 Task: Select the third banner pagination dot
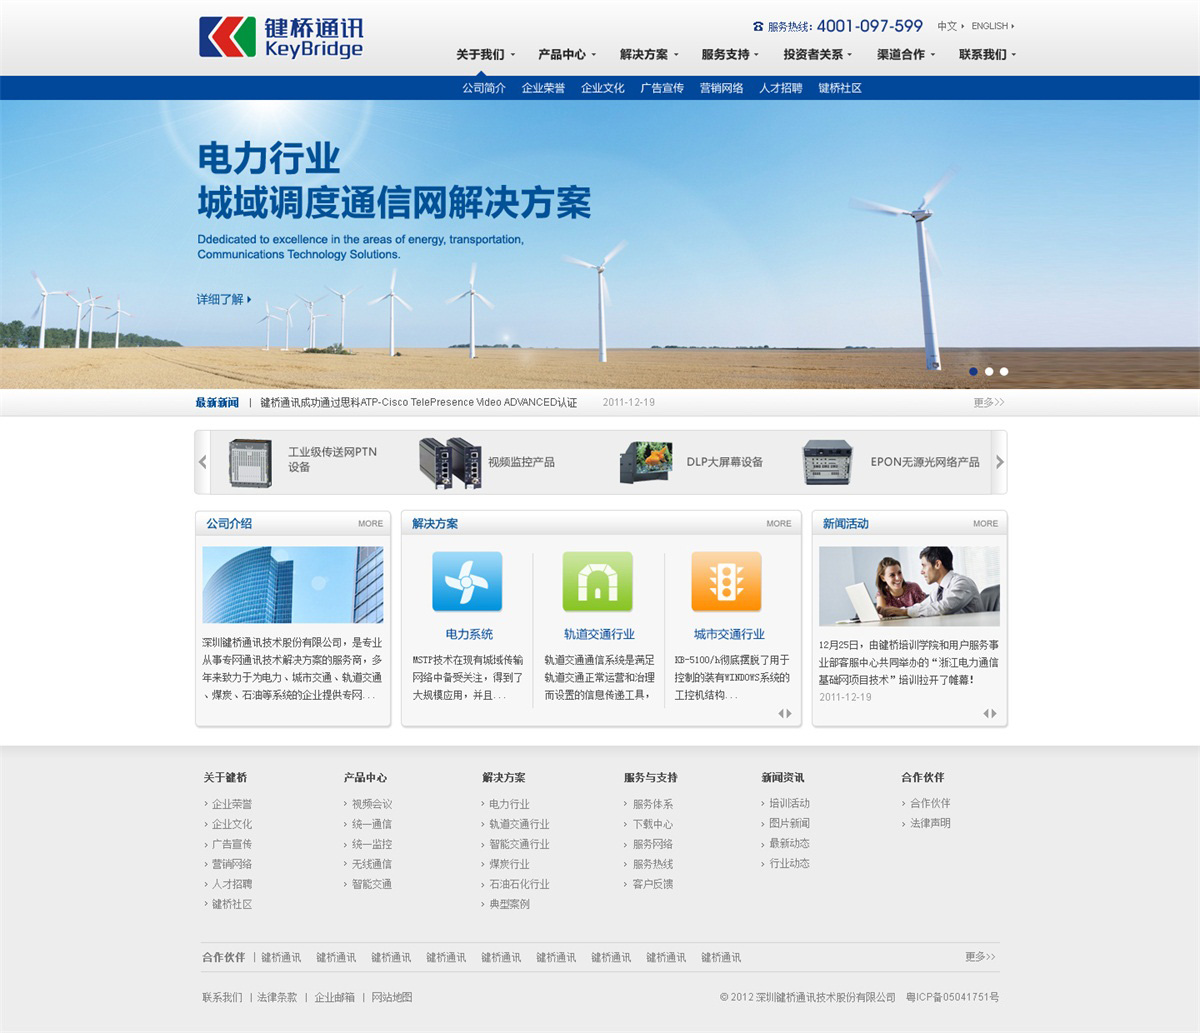click(1004, 371)
